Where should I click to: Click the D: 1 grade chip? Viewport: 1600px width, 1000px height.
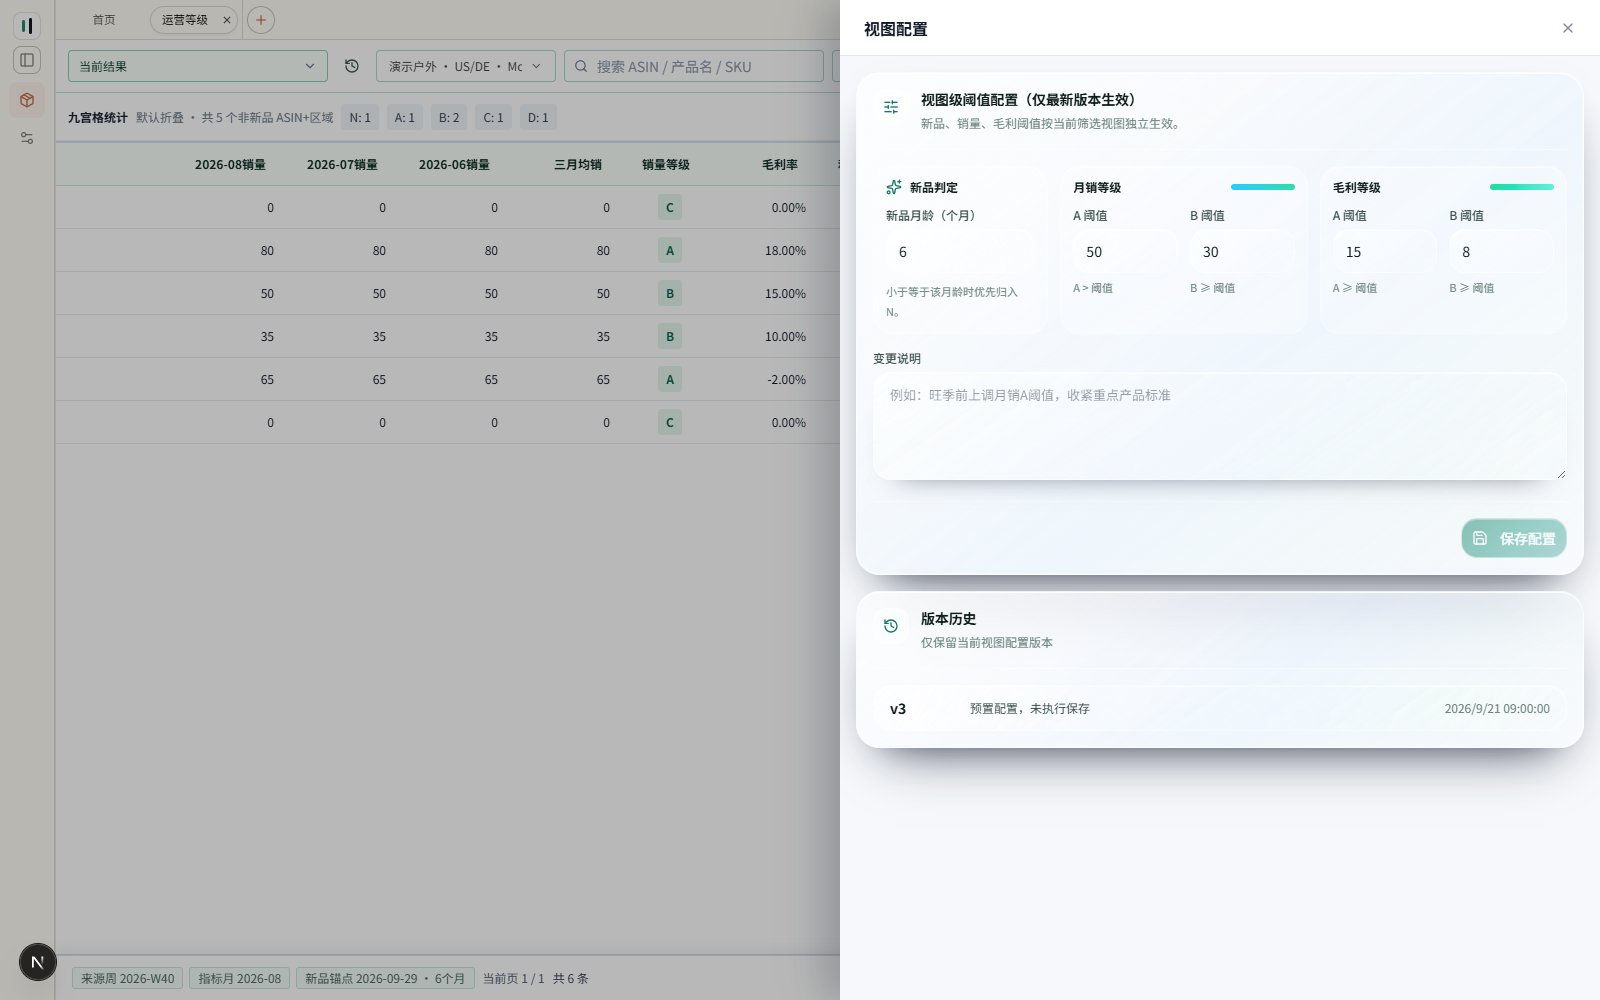[538, 117]
